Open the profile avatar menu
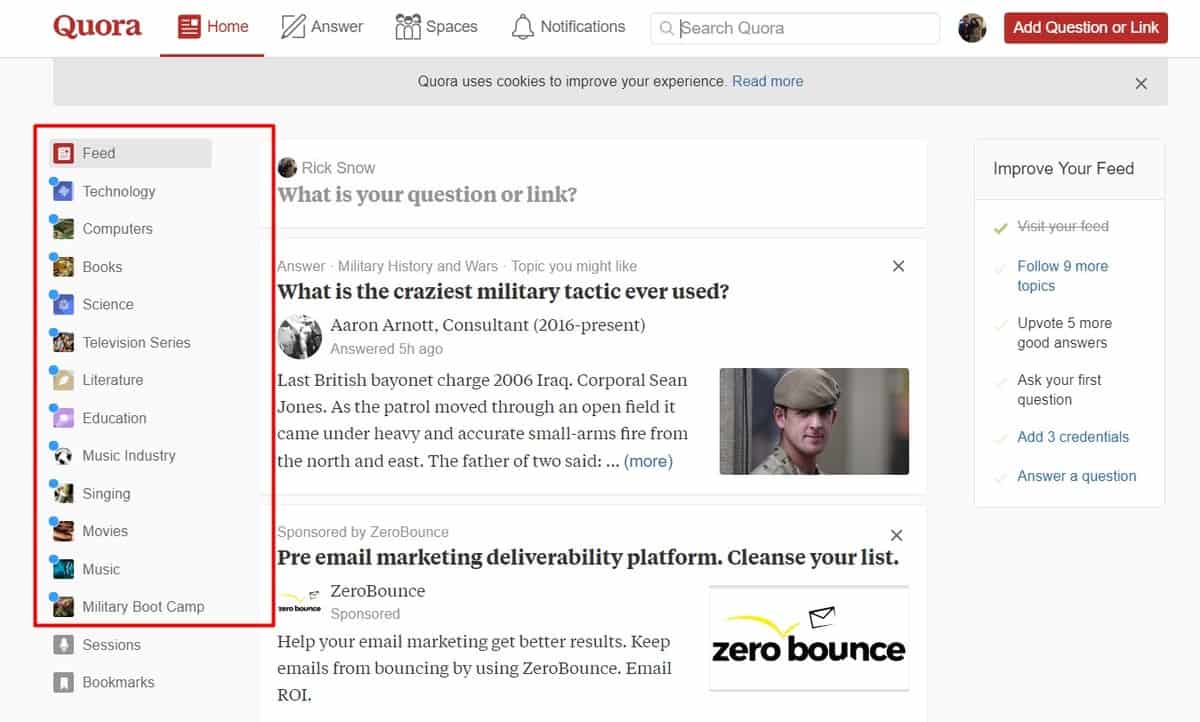 click(x=972, y=28)
